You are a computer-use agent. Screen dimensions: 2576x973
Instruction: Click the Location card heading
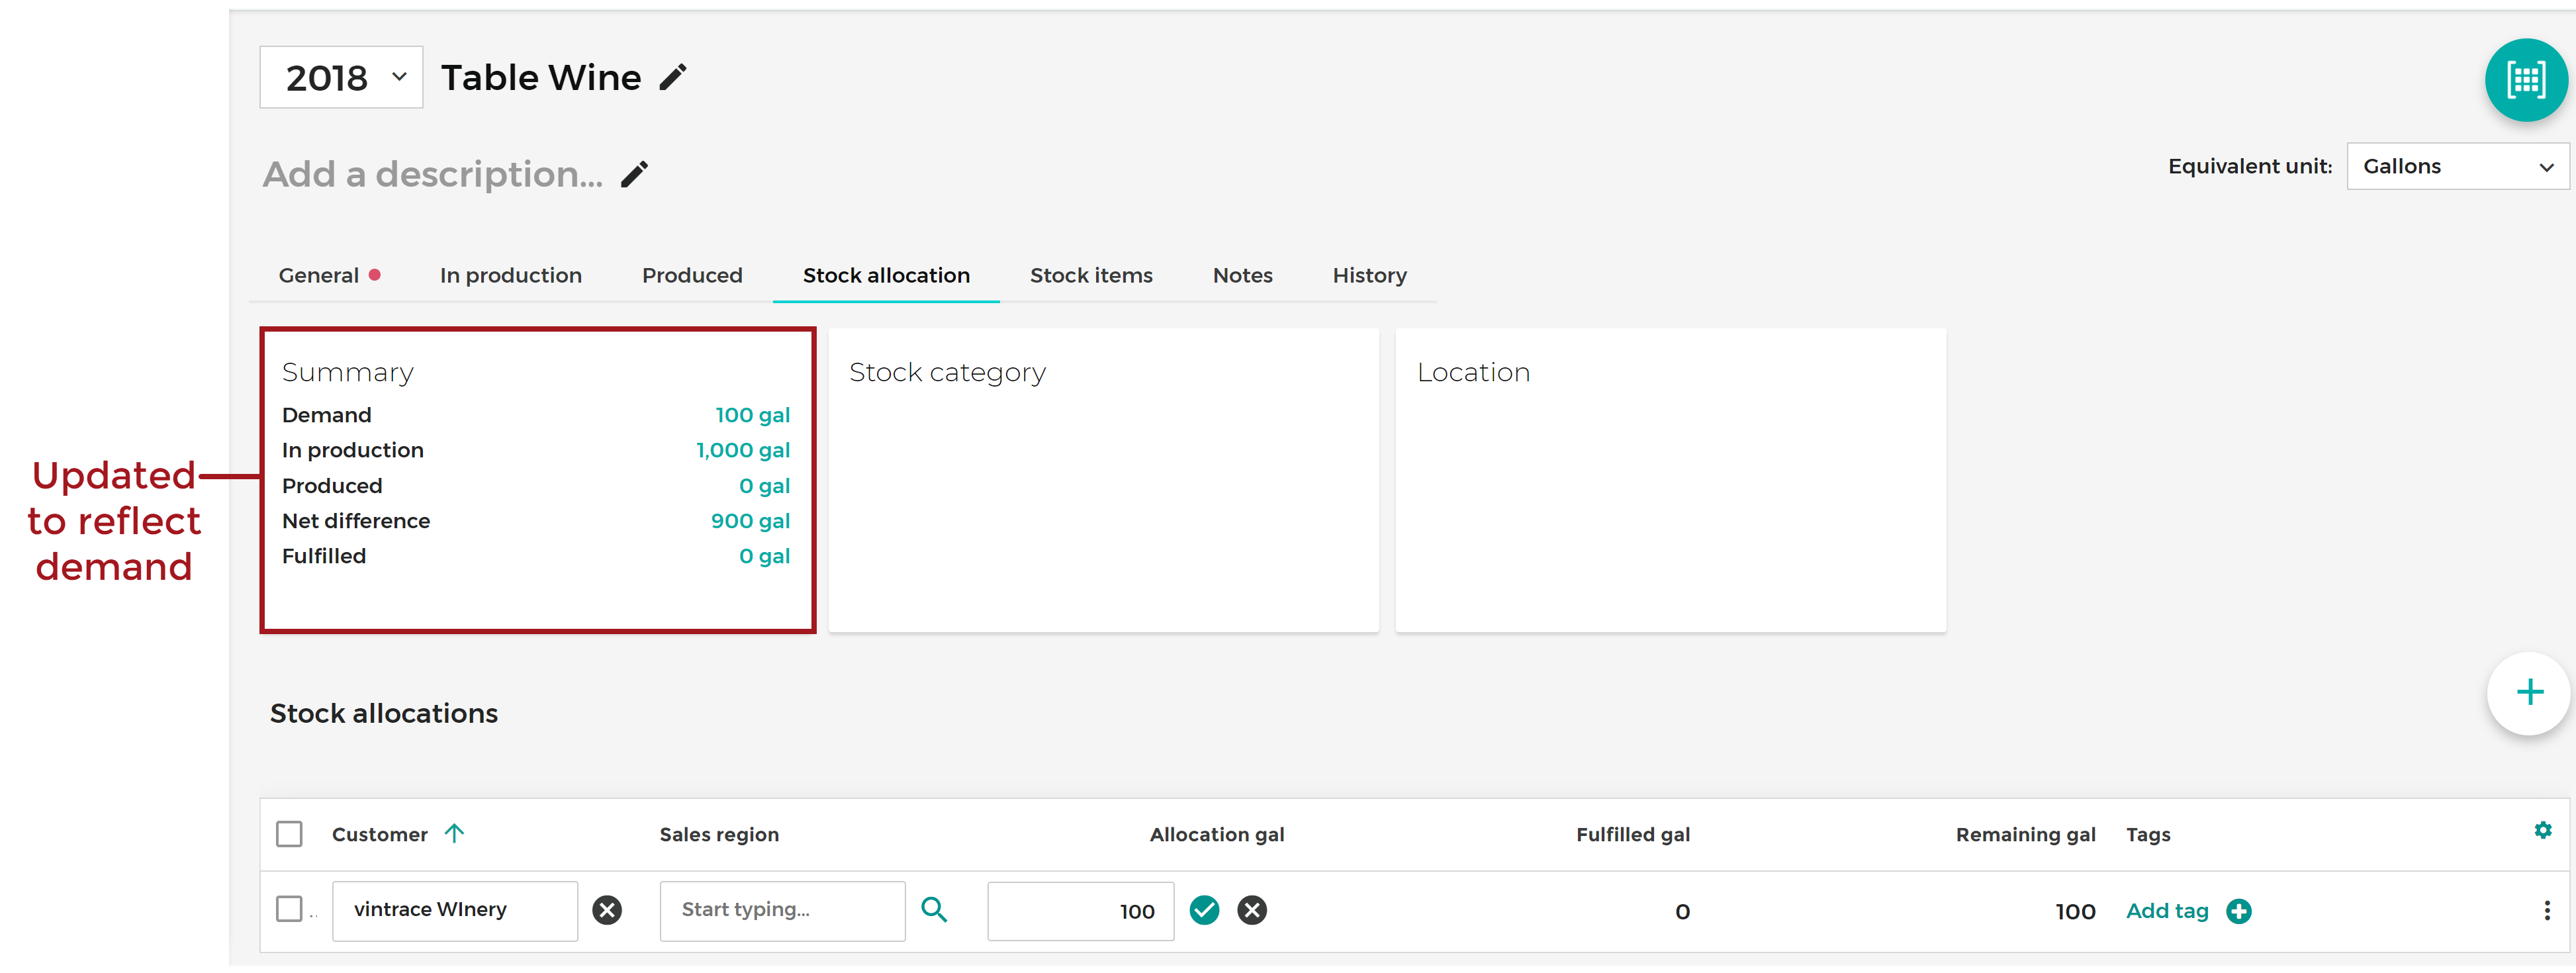[1473, 372]
